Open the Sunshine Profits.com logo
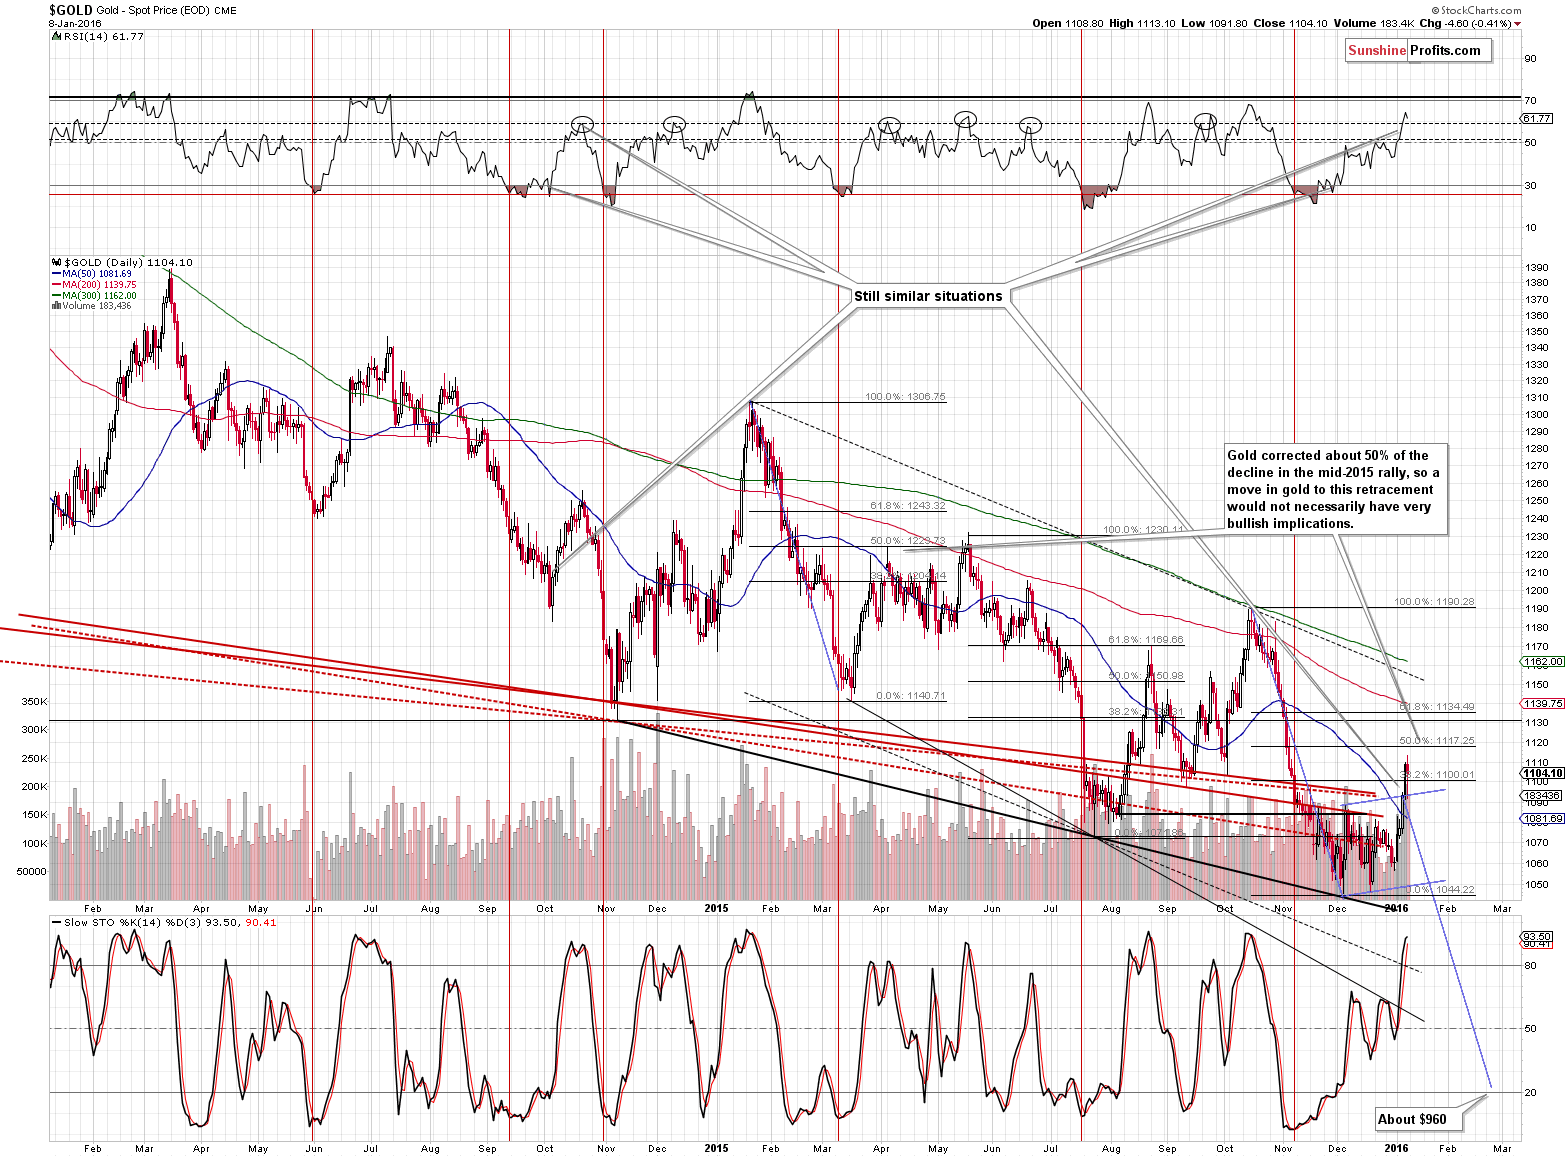Image resolution: width=1565 pixels, height=1157 pixels. point(1419,50)
